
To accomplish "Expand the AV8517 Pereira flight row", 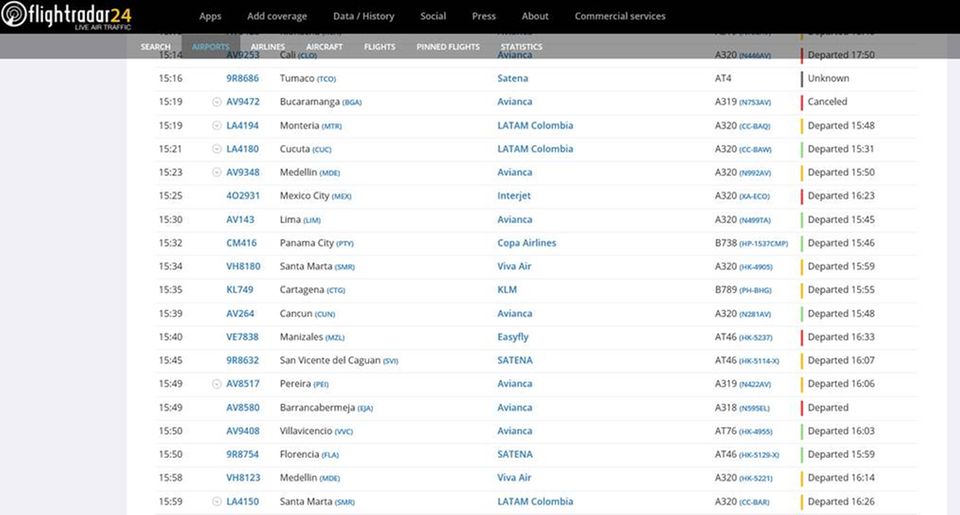I will pyautogui.click(x=217, y=384).
